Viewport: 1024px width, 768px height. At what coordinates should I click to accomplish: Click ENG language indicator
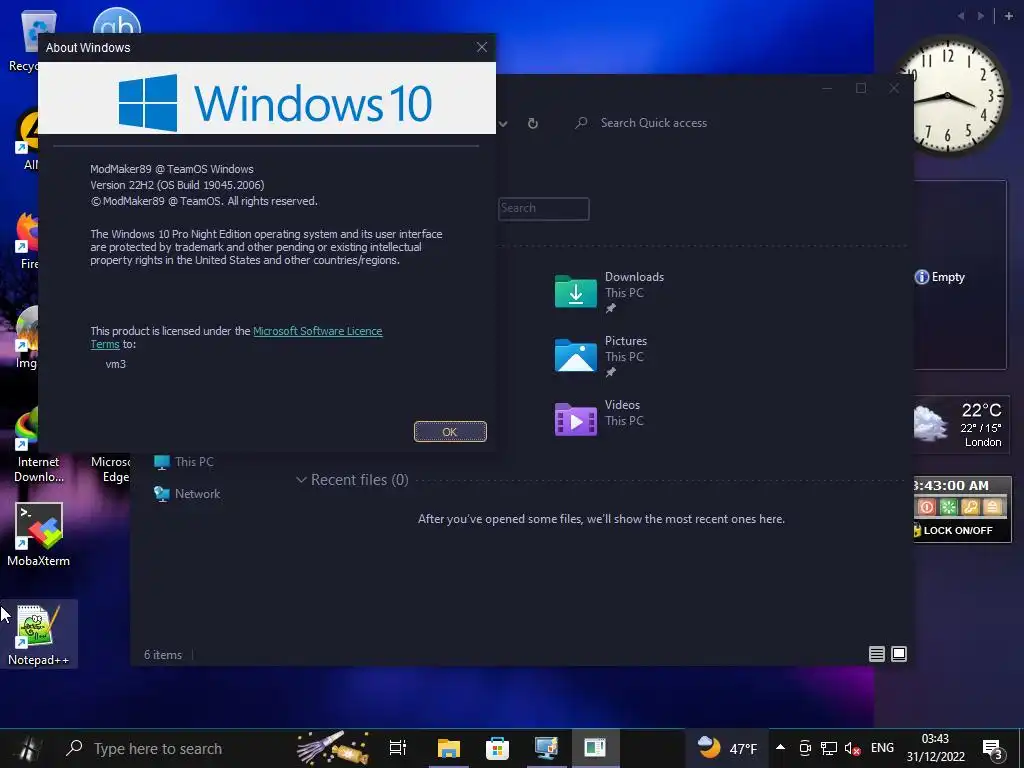coord(882,748)
